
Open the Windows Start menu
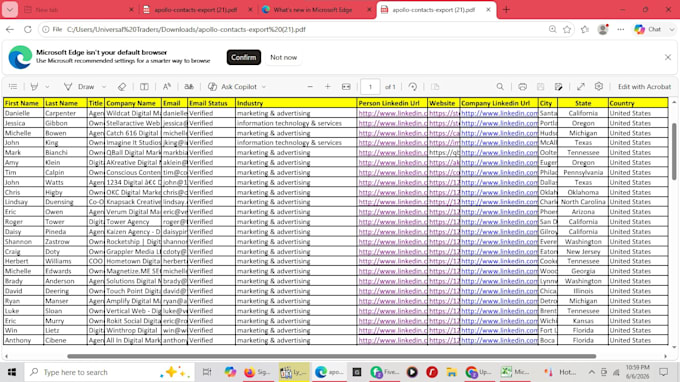[12, 372]
